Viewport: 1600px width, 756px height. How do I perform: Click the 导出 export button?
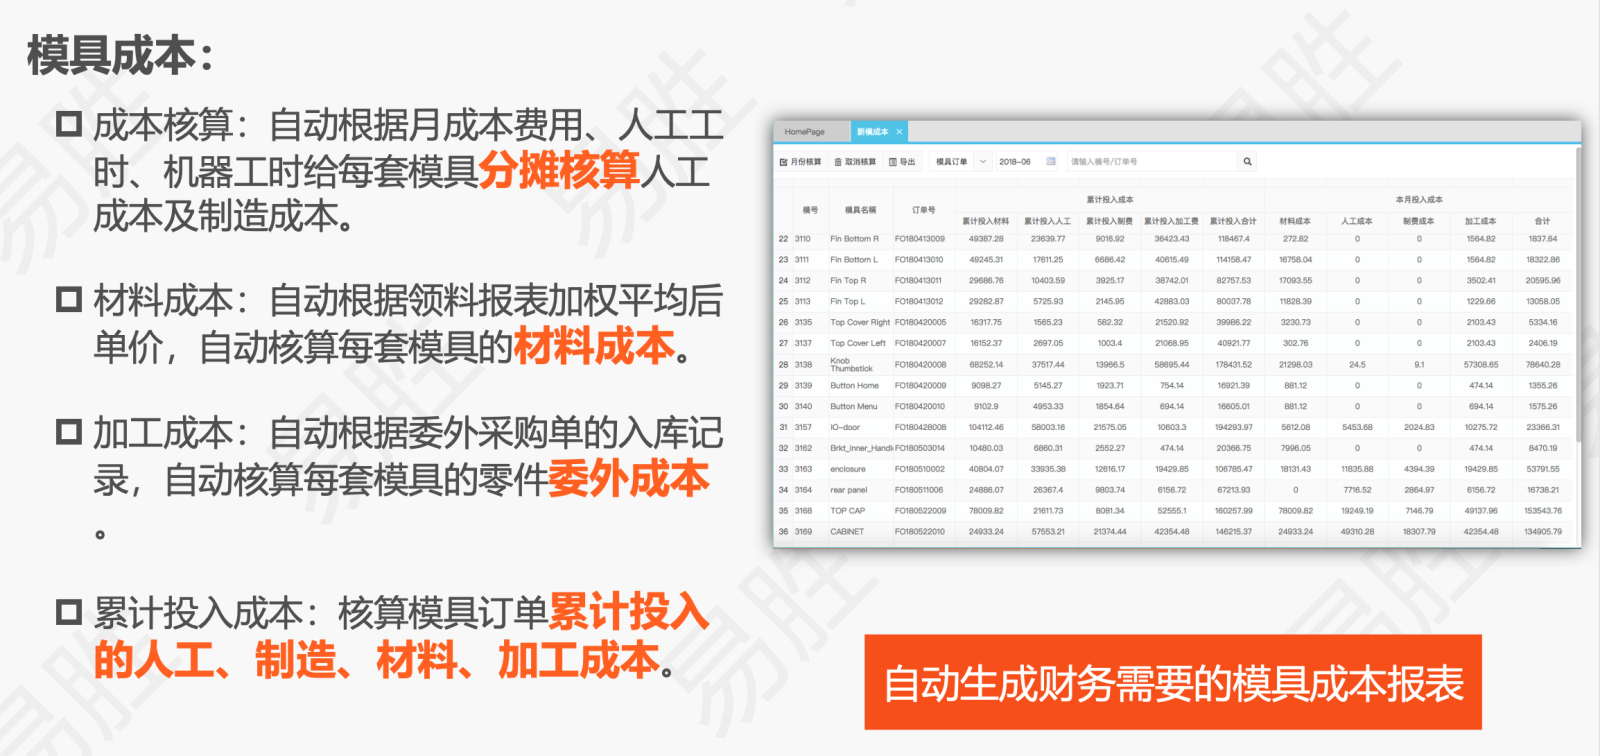click(902, 162)
